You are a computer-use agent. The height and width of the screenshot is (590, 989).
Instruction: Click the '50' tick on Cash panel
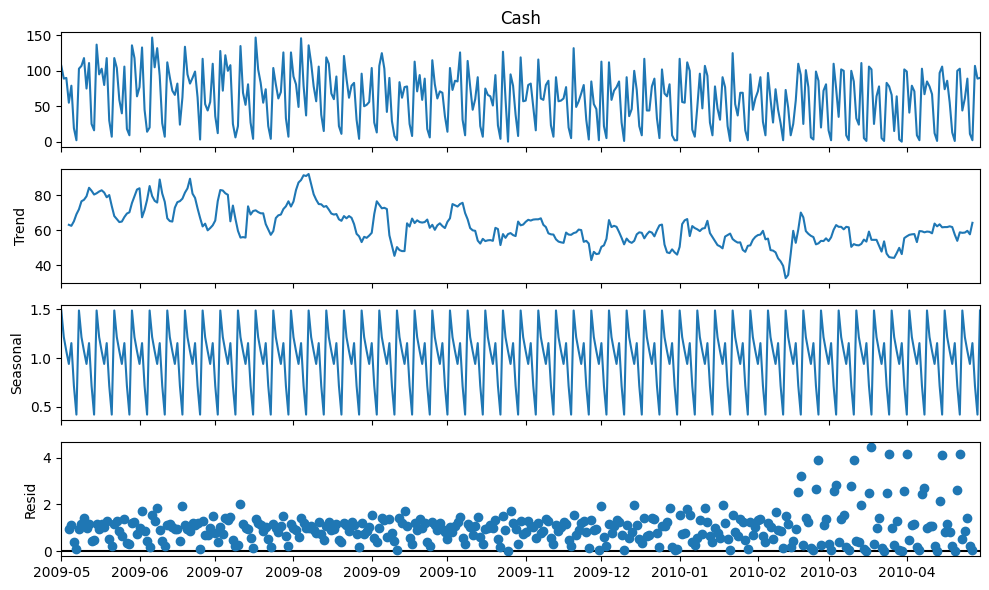click(x=43, y=107)
